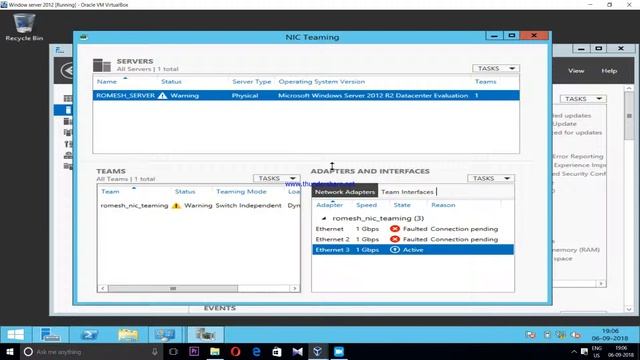Open the Recycle Bin on the desktop
The height and width of the screenshot is (360, 640).
tap(24, 27)
